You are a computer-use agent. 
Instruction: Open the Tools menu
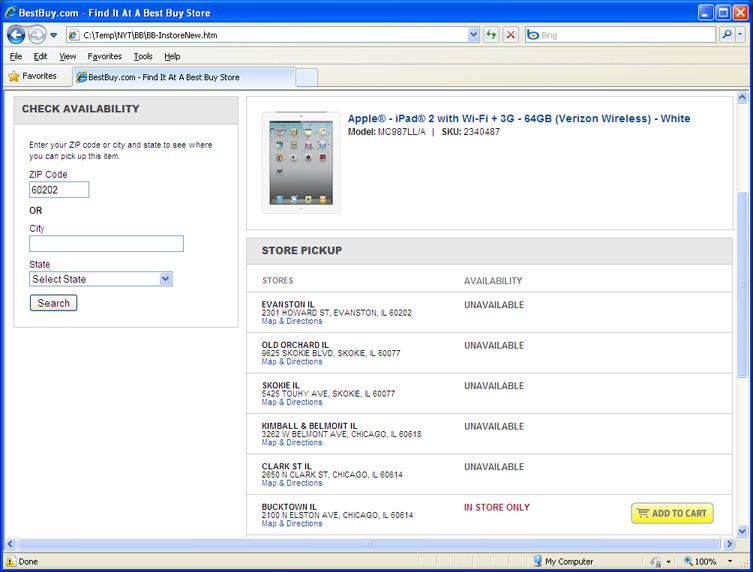(x=143, y=56)
